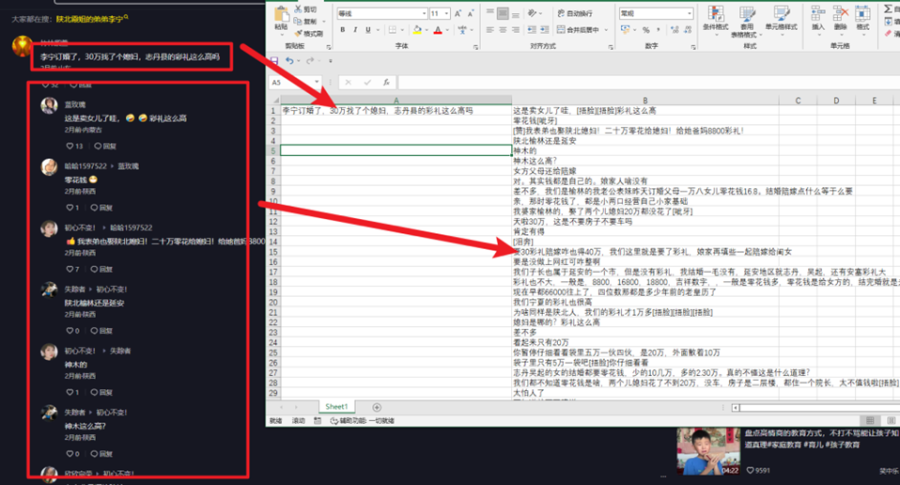Click the add new sheet plus button
This screenshot has height=485, width=900.
click(377, 408)
